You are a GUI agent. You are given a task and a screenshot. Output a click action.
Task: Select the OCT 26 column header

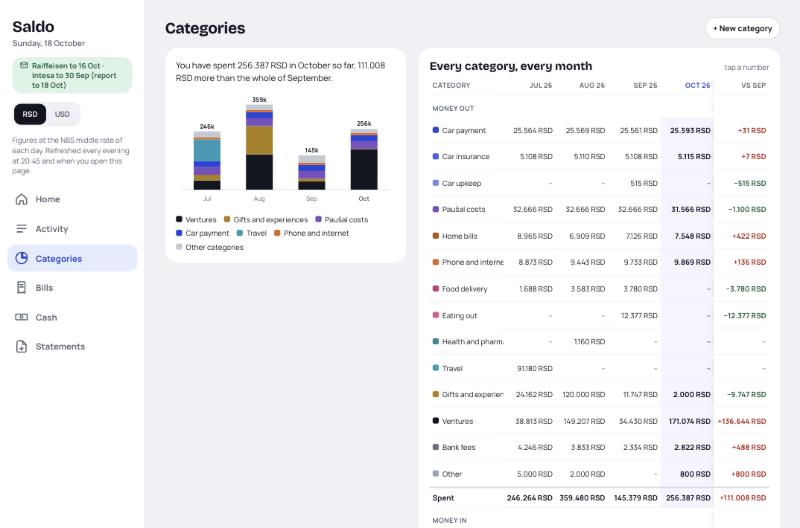[x=697, y=85]
